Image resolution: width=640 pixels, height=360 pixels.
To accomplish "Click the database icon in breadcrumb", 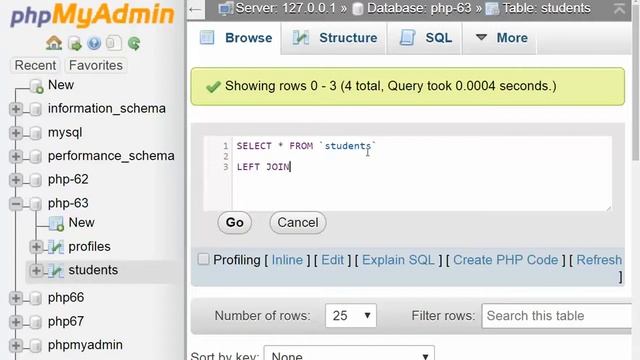I will (358, 9).
